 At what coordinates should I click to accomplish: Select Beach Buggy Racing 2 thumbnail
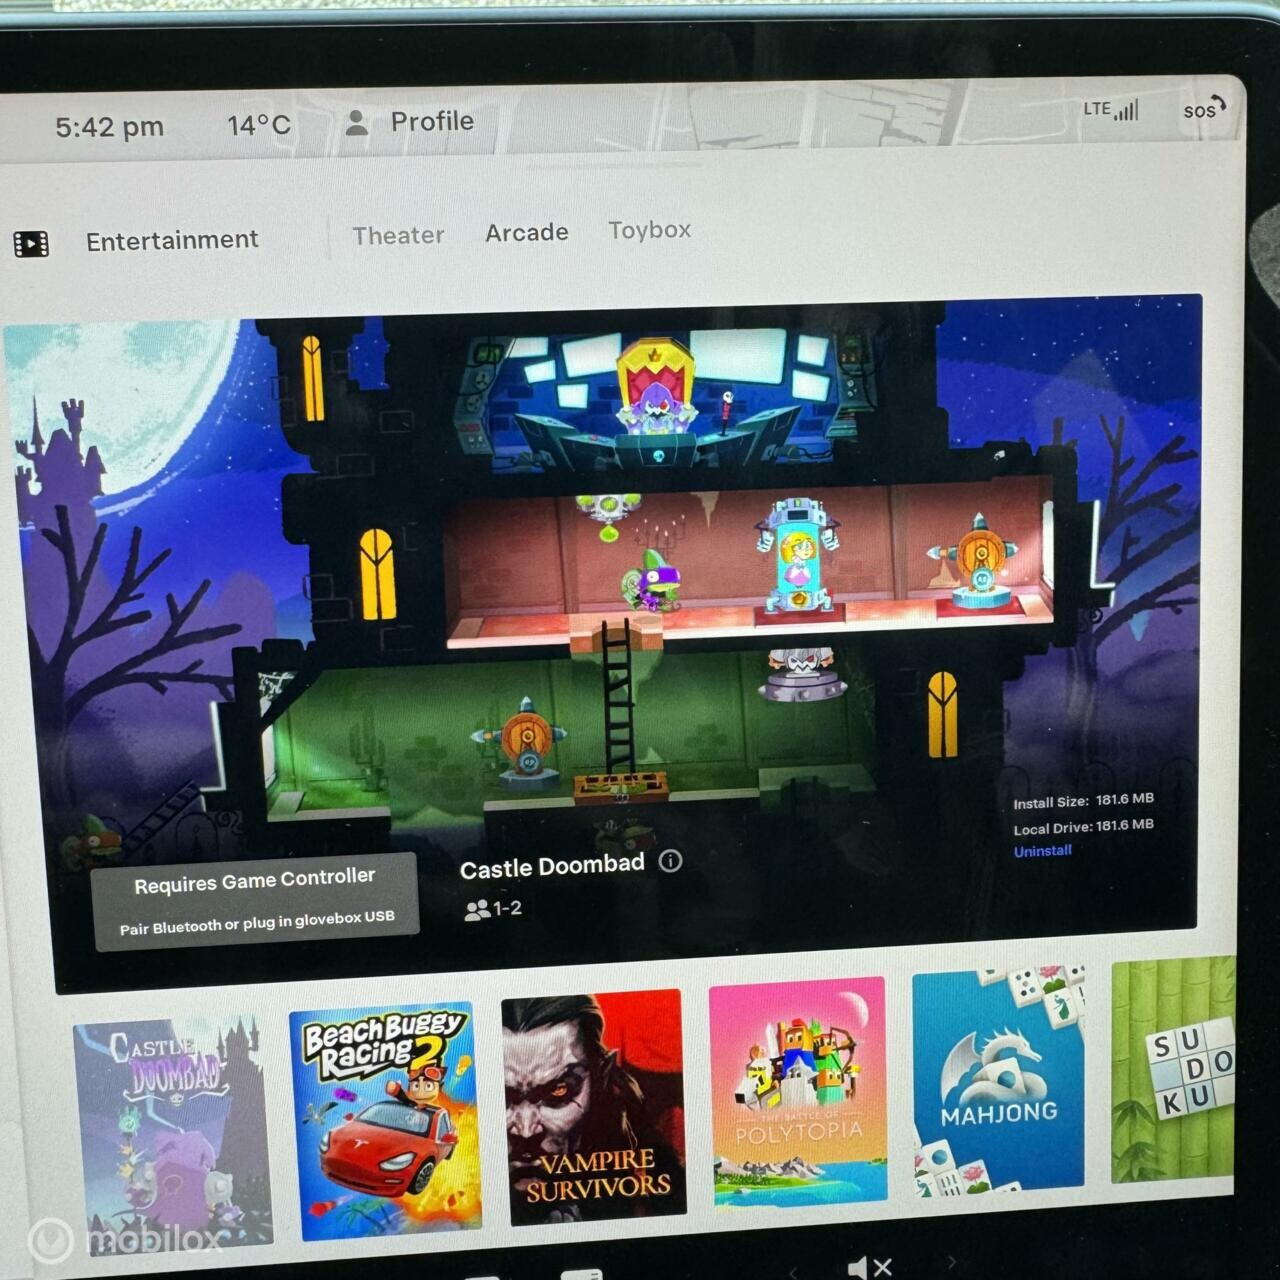click(385, 1120)
